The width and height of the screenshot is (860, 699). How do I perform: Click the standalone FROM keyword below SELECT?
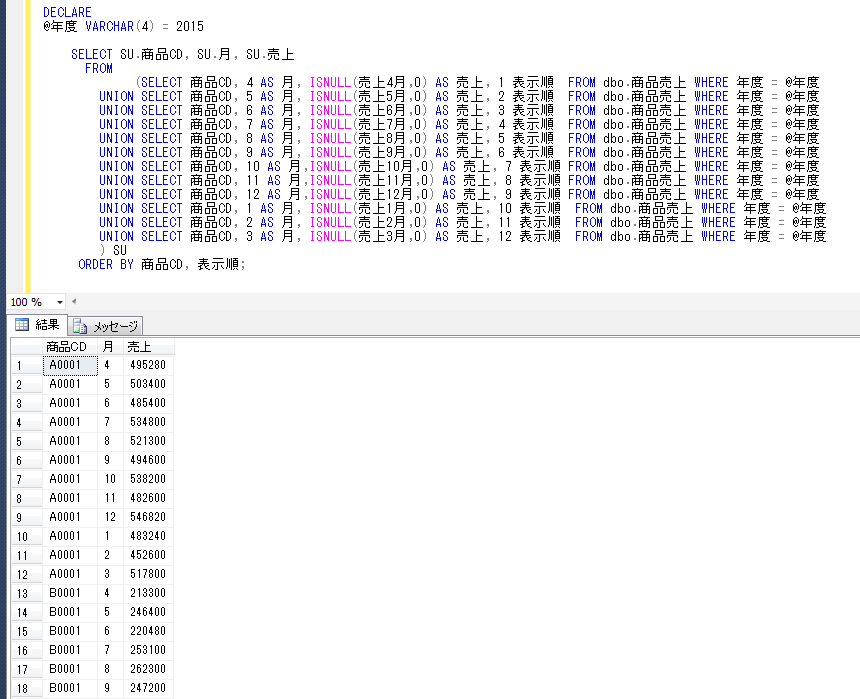[x=99, y=69]
